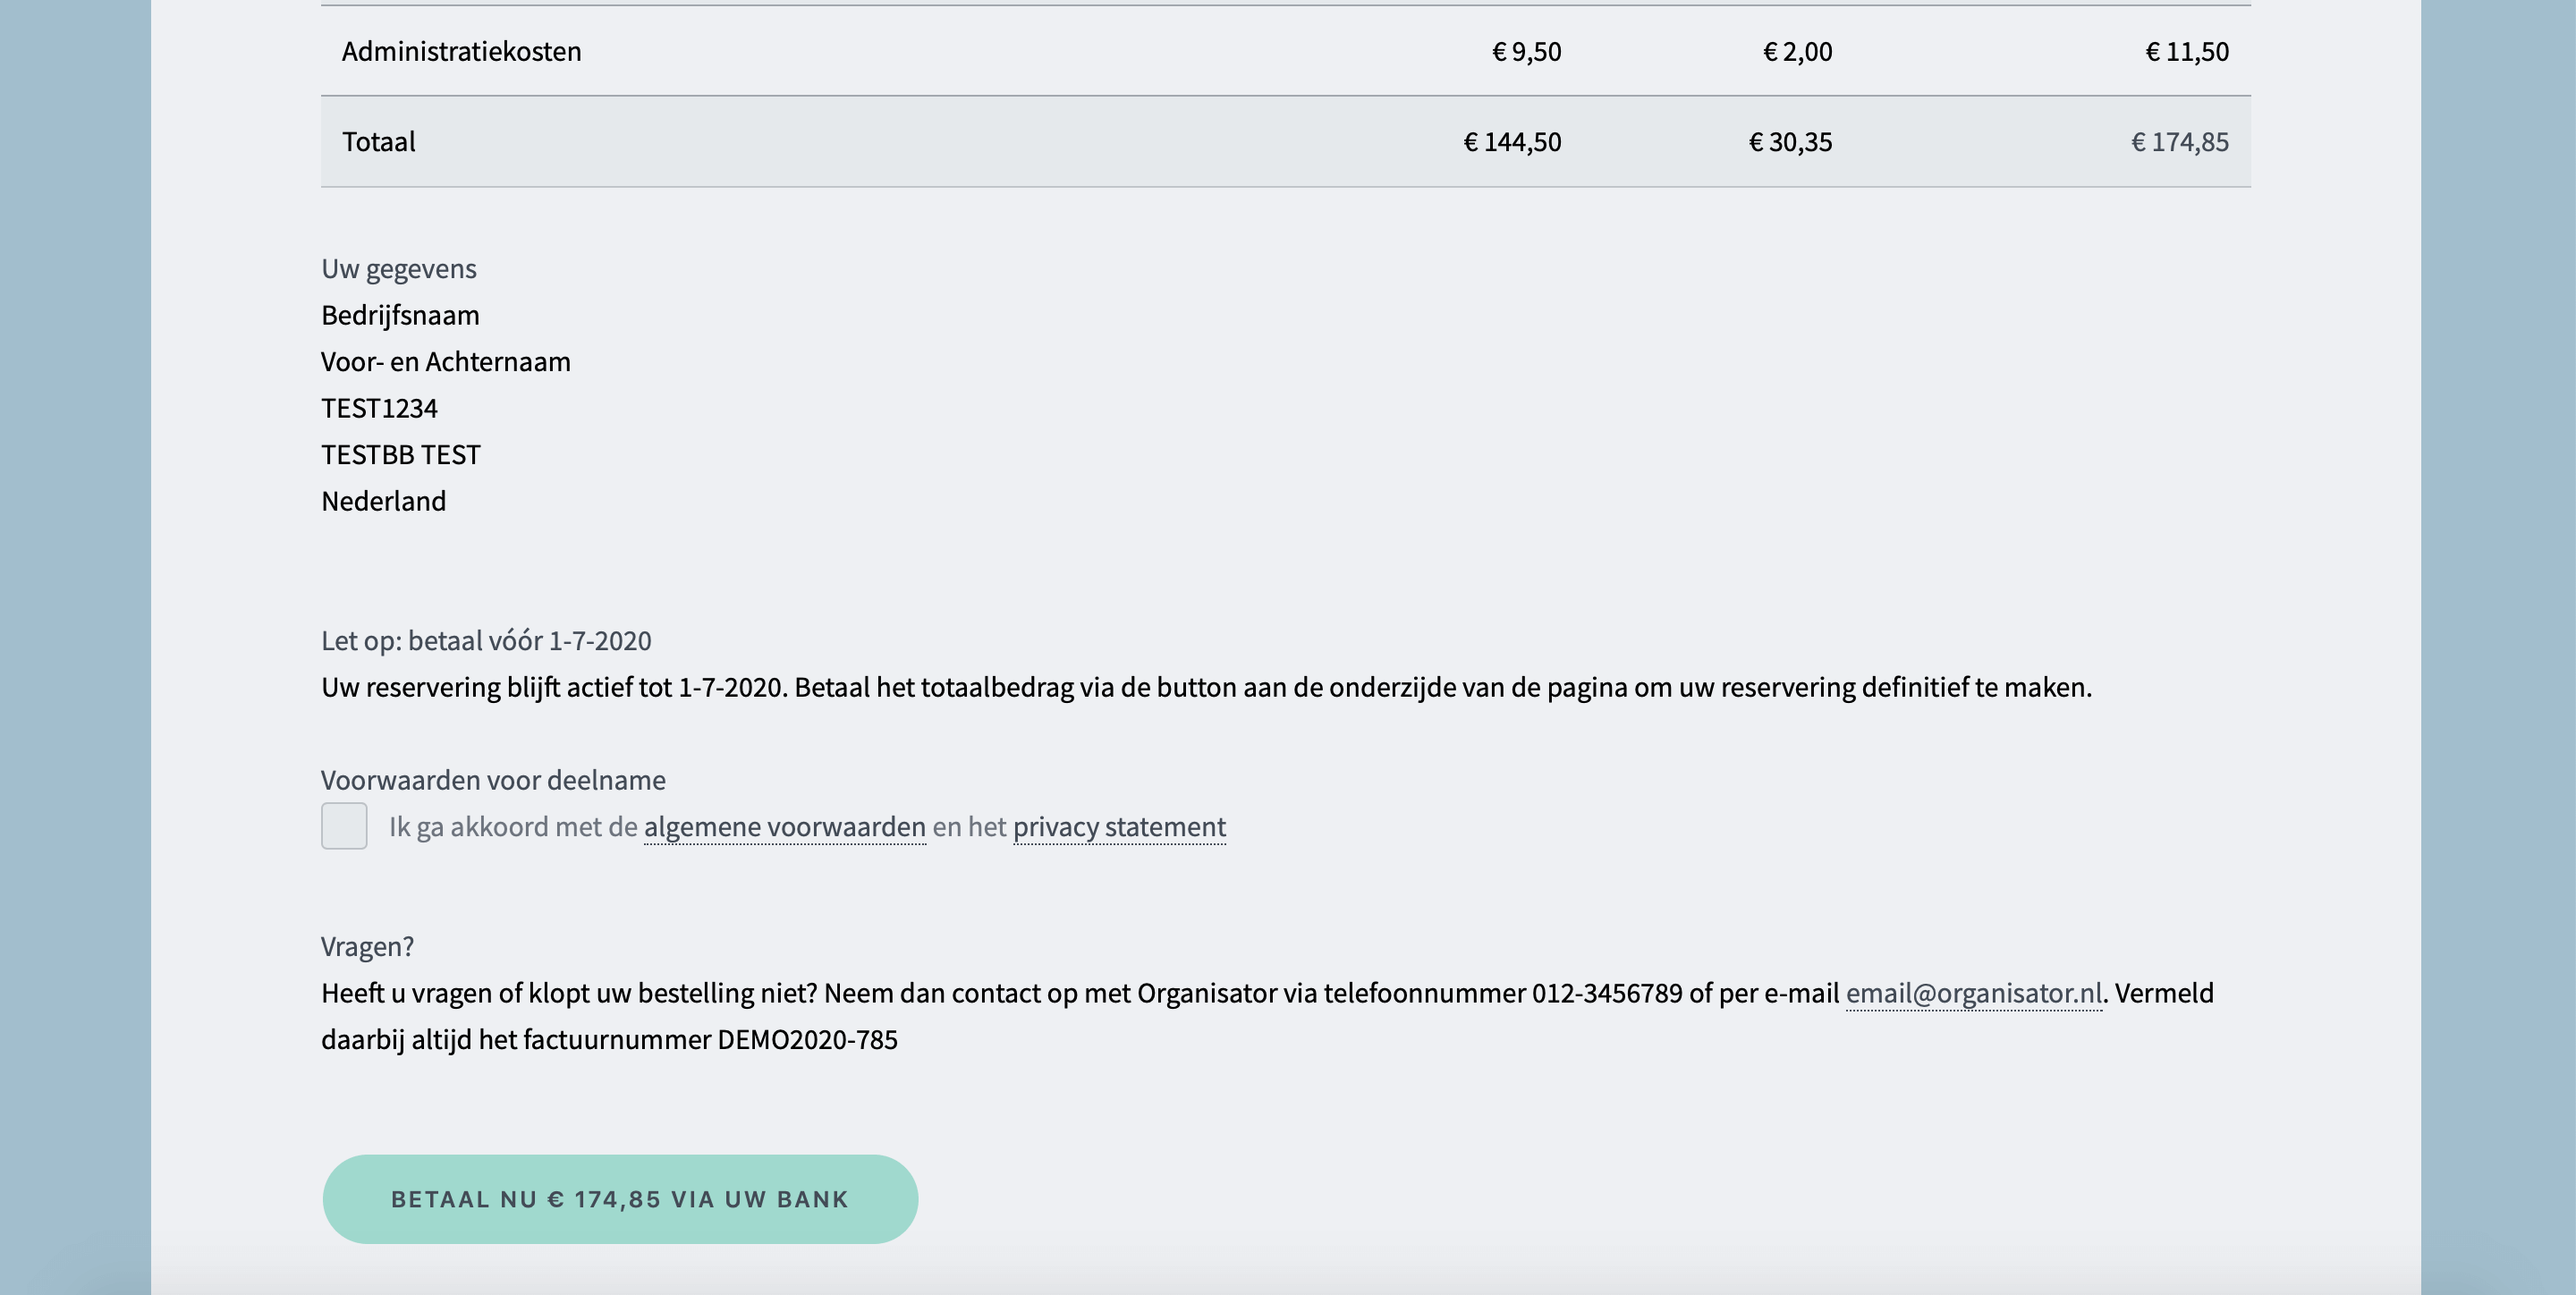This screenshot has width=2576, height=1295.
Task: Click the Nederland country line
Action: (x=384, y=501)
